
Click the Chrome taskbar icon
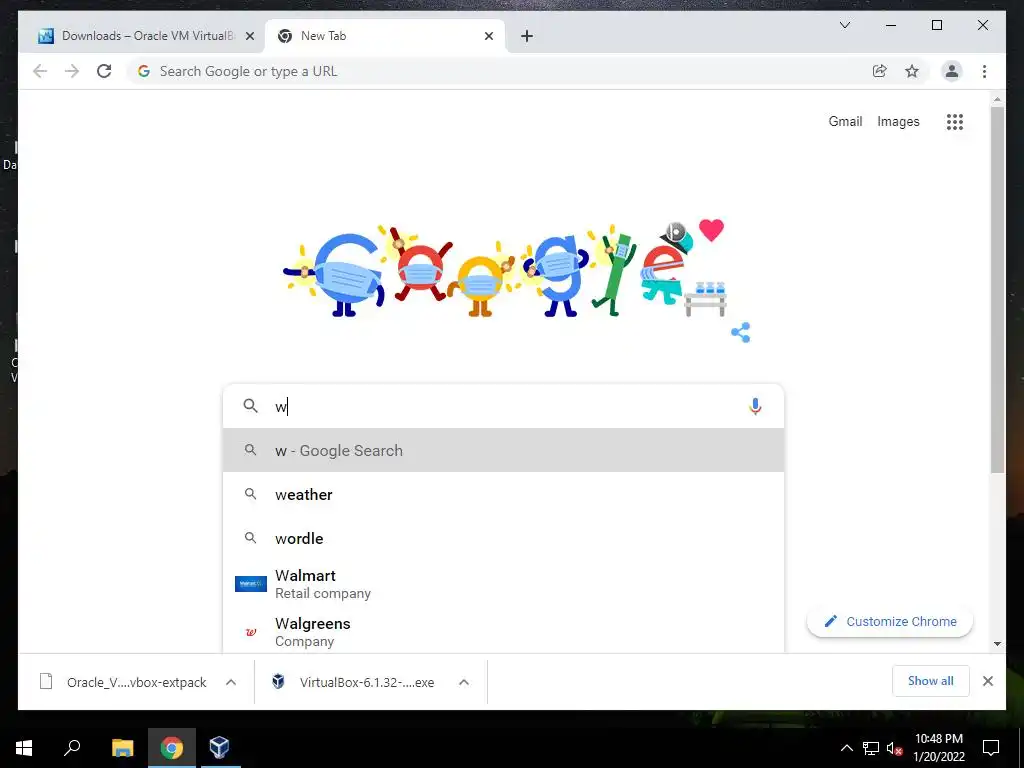coord(172,748)
